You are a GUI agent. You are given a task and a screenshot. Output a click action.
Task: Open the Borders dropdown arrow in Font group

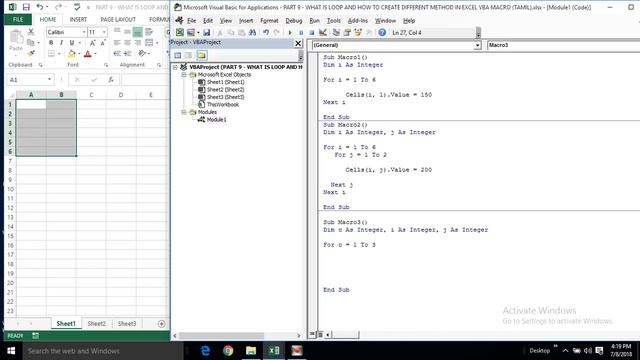pos(59,53)
